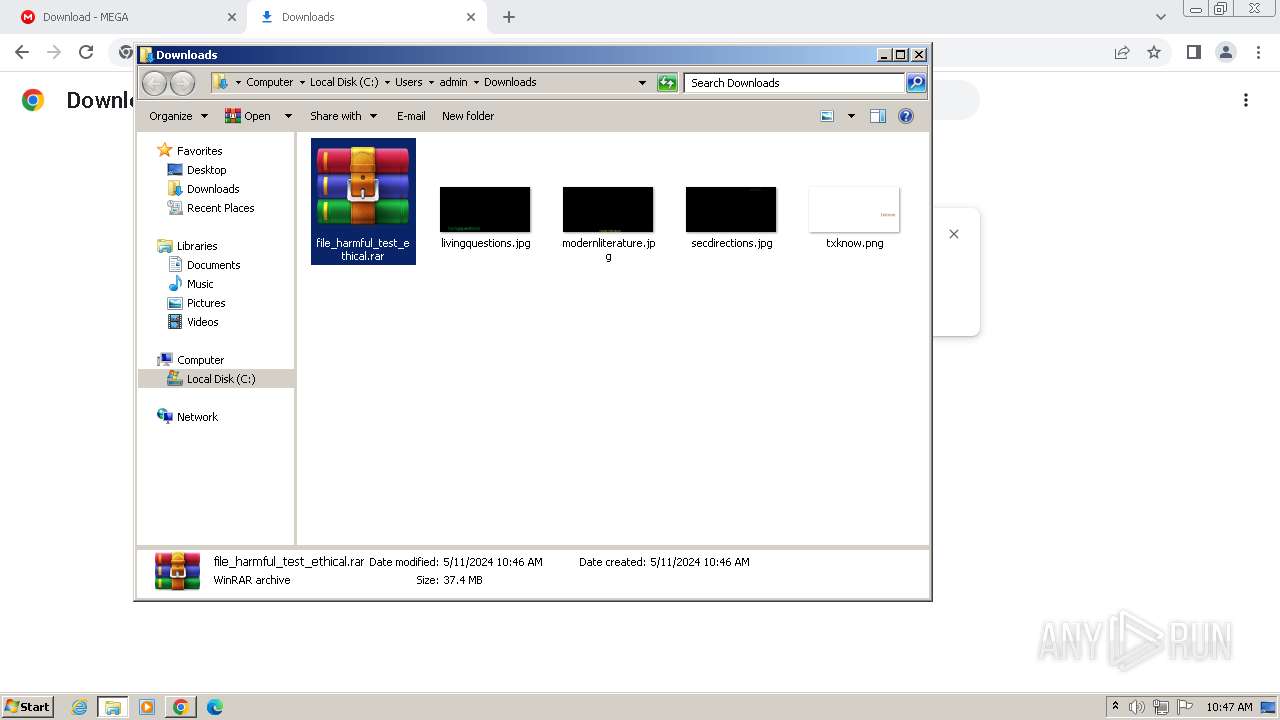1280x720 pixels.
Task: Click the Change your view icon
Action: point(827,116)
